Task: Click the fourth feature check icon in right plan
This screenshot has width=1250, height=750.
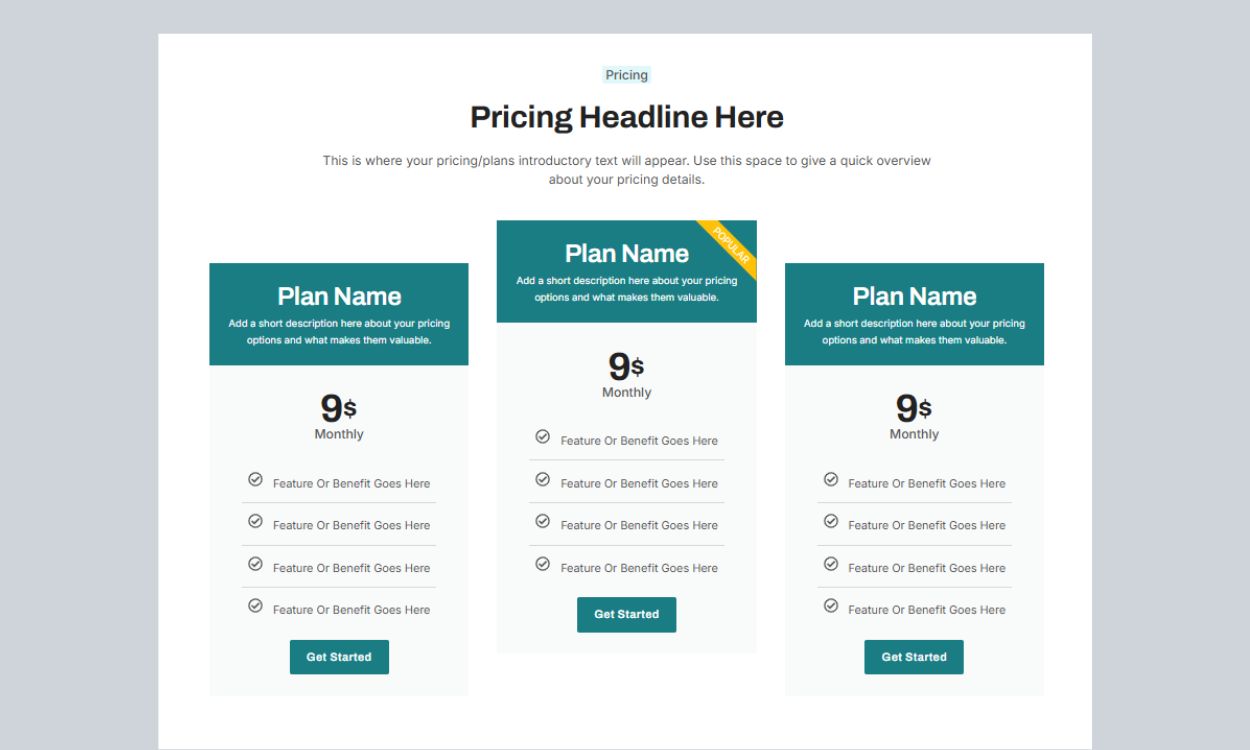Action: [831, 606]
